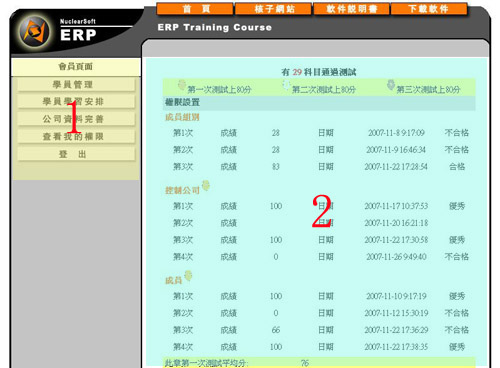This screenshot has width=500, height=368.
Task: Click the 控制公司 subject link
Action: coord(182,190)
